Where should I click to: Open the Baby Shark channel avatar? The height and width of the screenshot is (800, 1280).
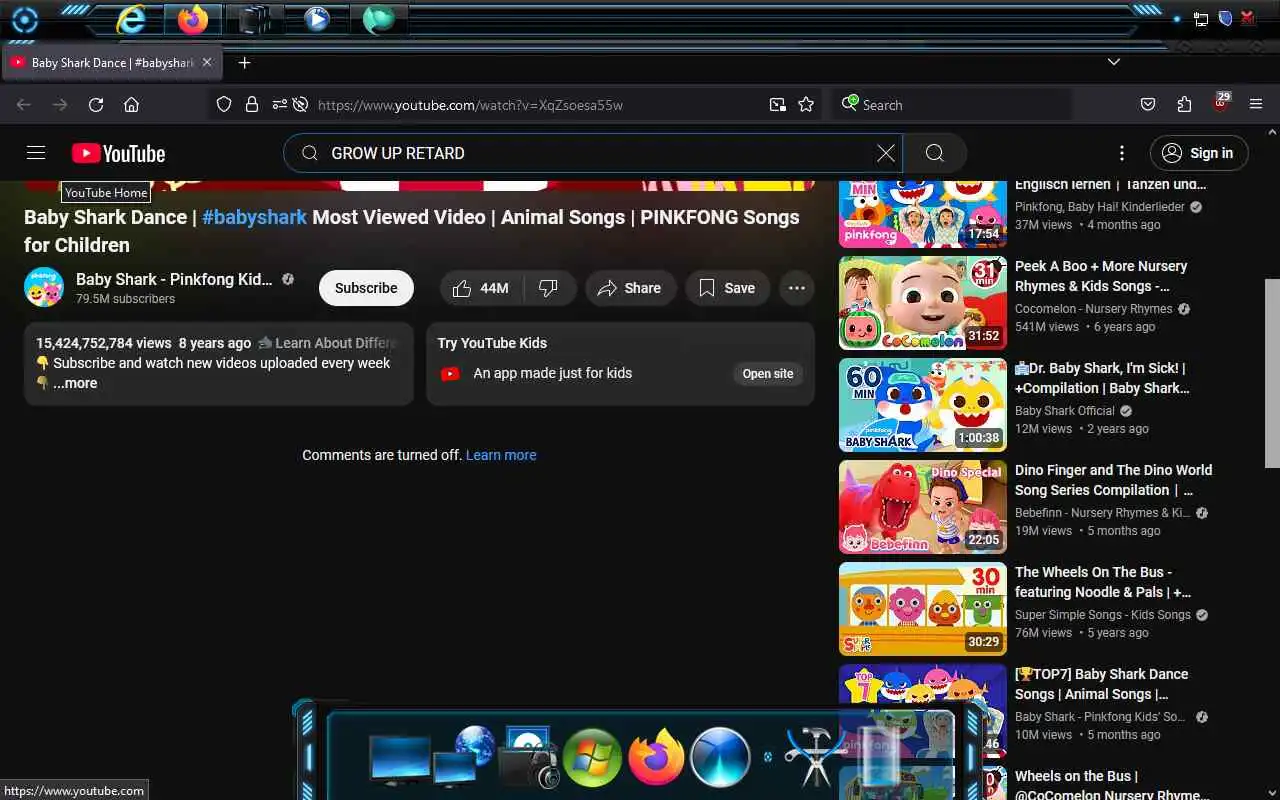tap(44, 288)
